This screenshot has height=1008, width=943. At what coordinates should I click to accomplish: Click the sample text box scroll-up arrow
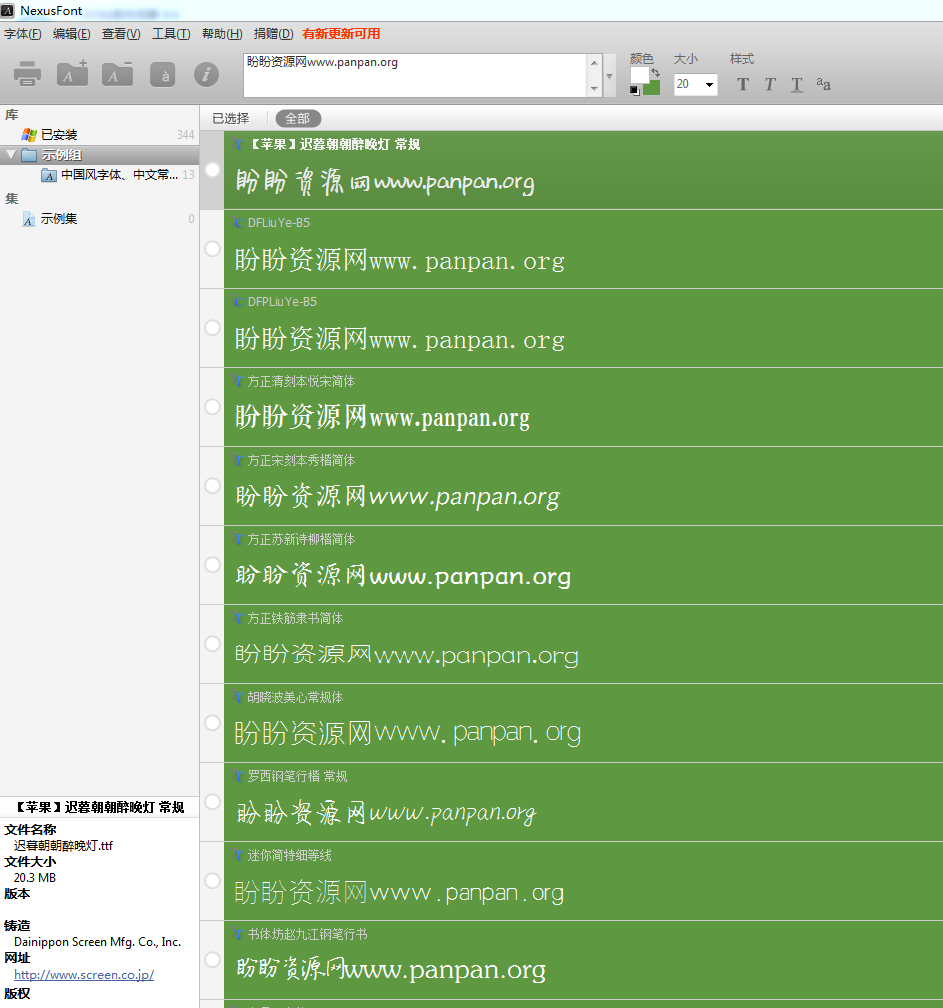594,63
